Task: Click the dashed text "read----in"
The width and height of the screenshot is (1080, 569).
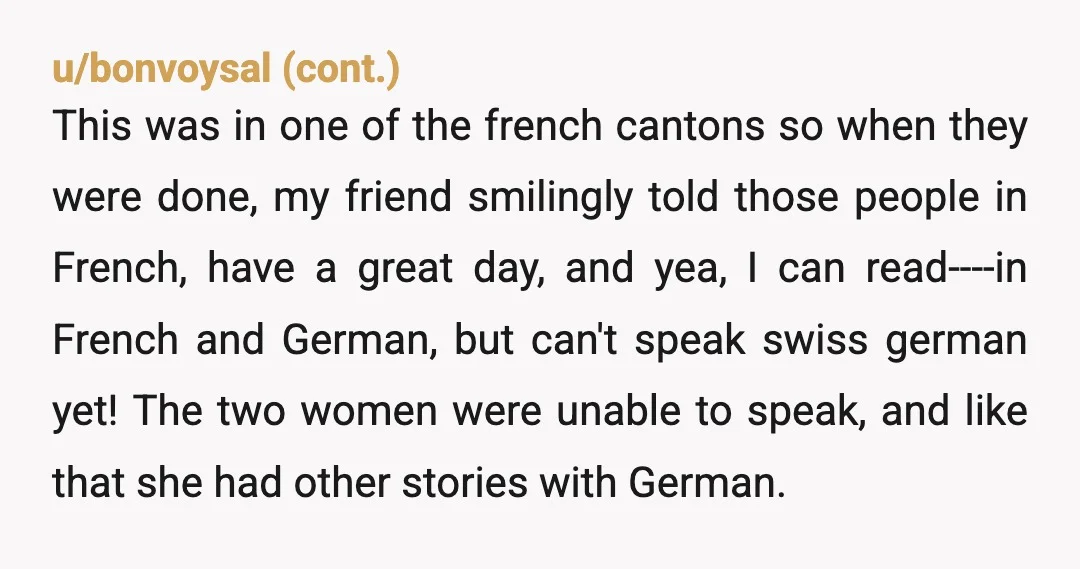Action: tap(946, 268)
